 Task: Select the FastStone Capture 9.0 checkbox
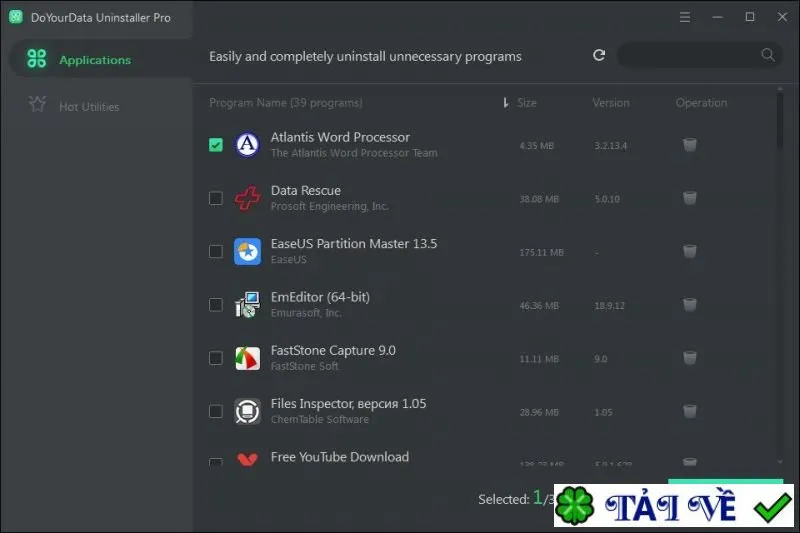coord(216,358)
